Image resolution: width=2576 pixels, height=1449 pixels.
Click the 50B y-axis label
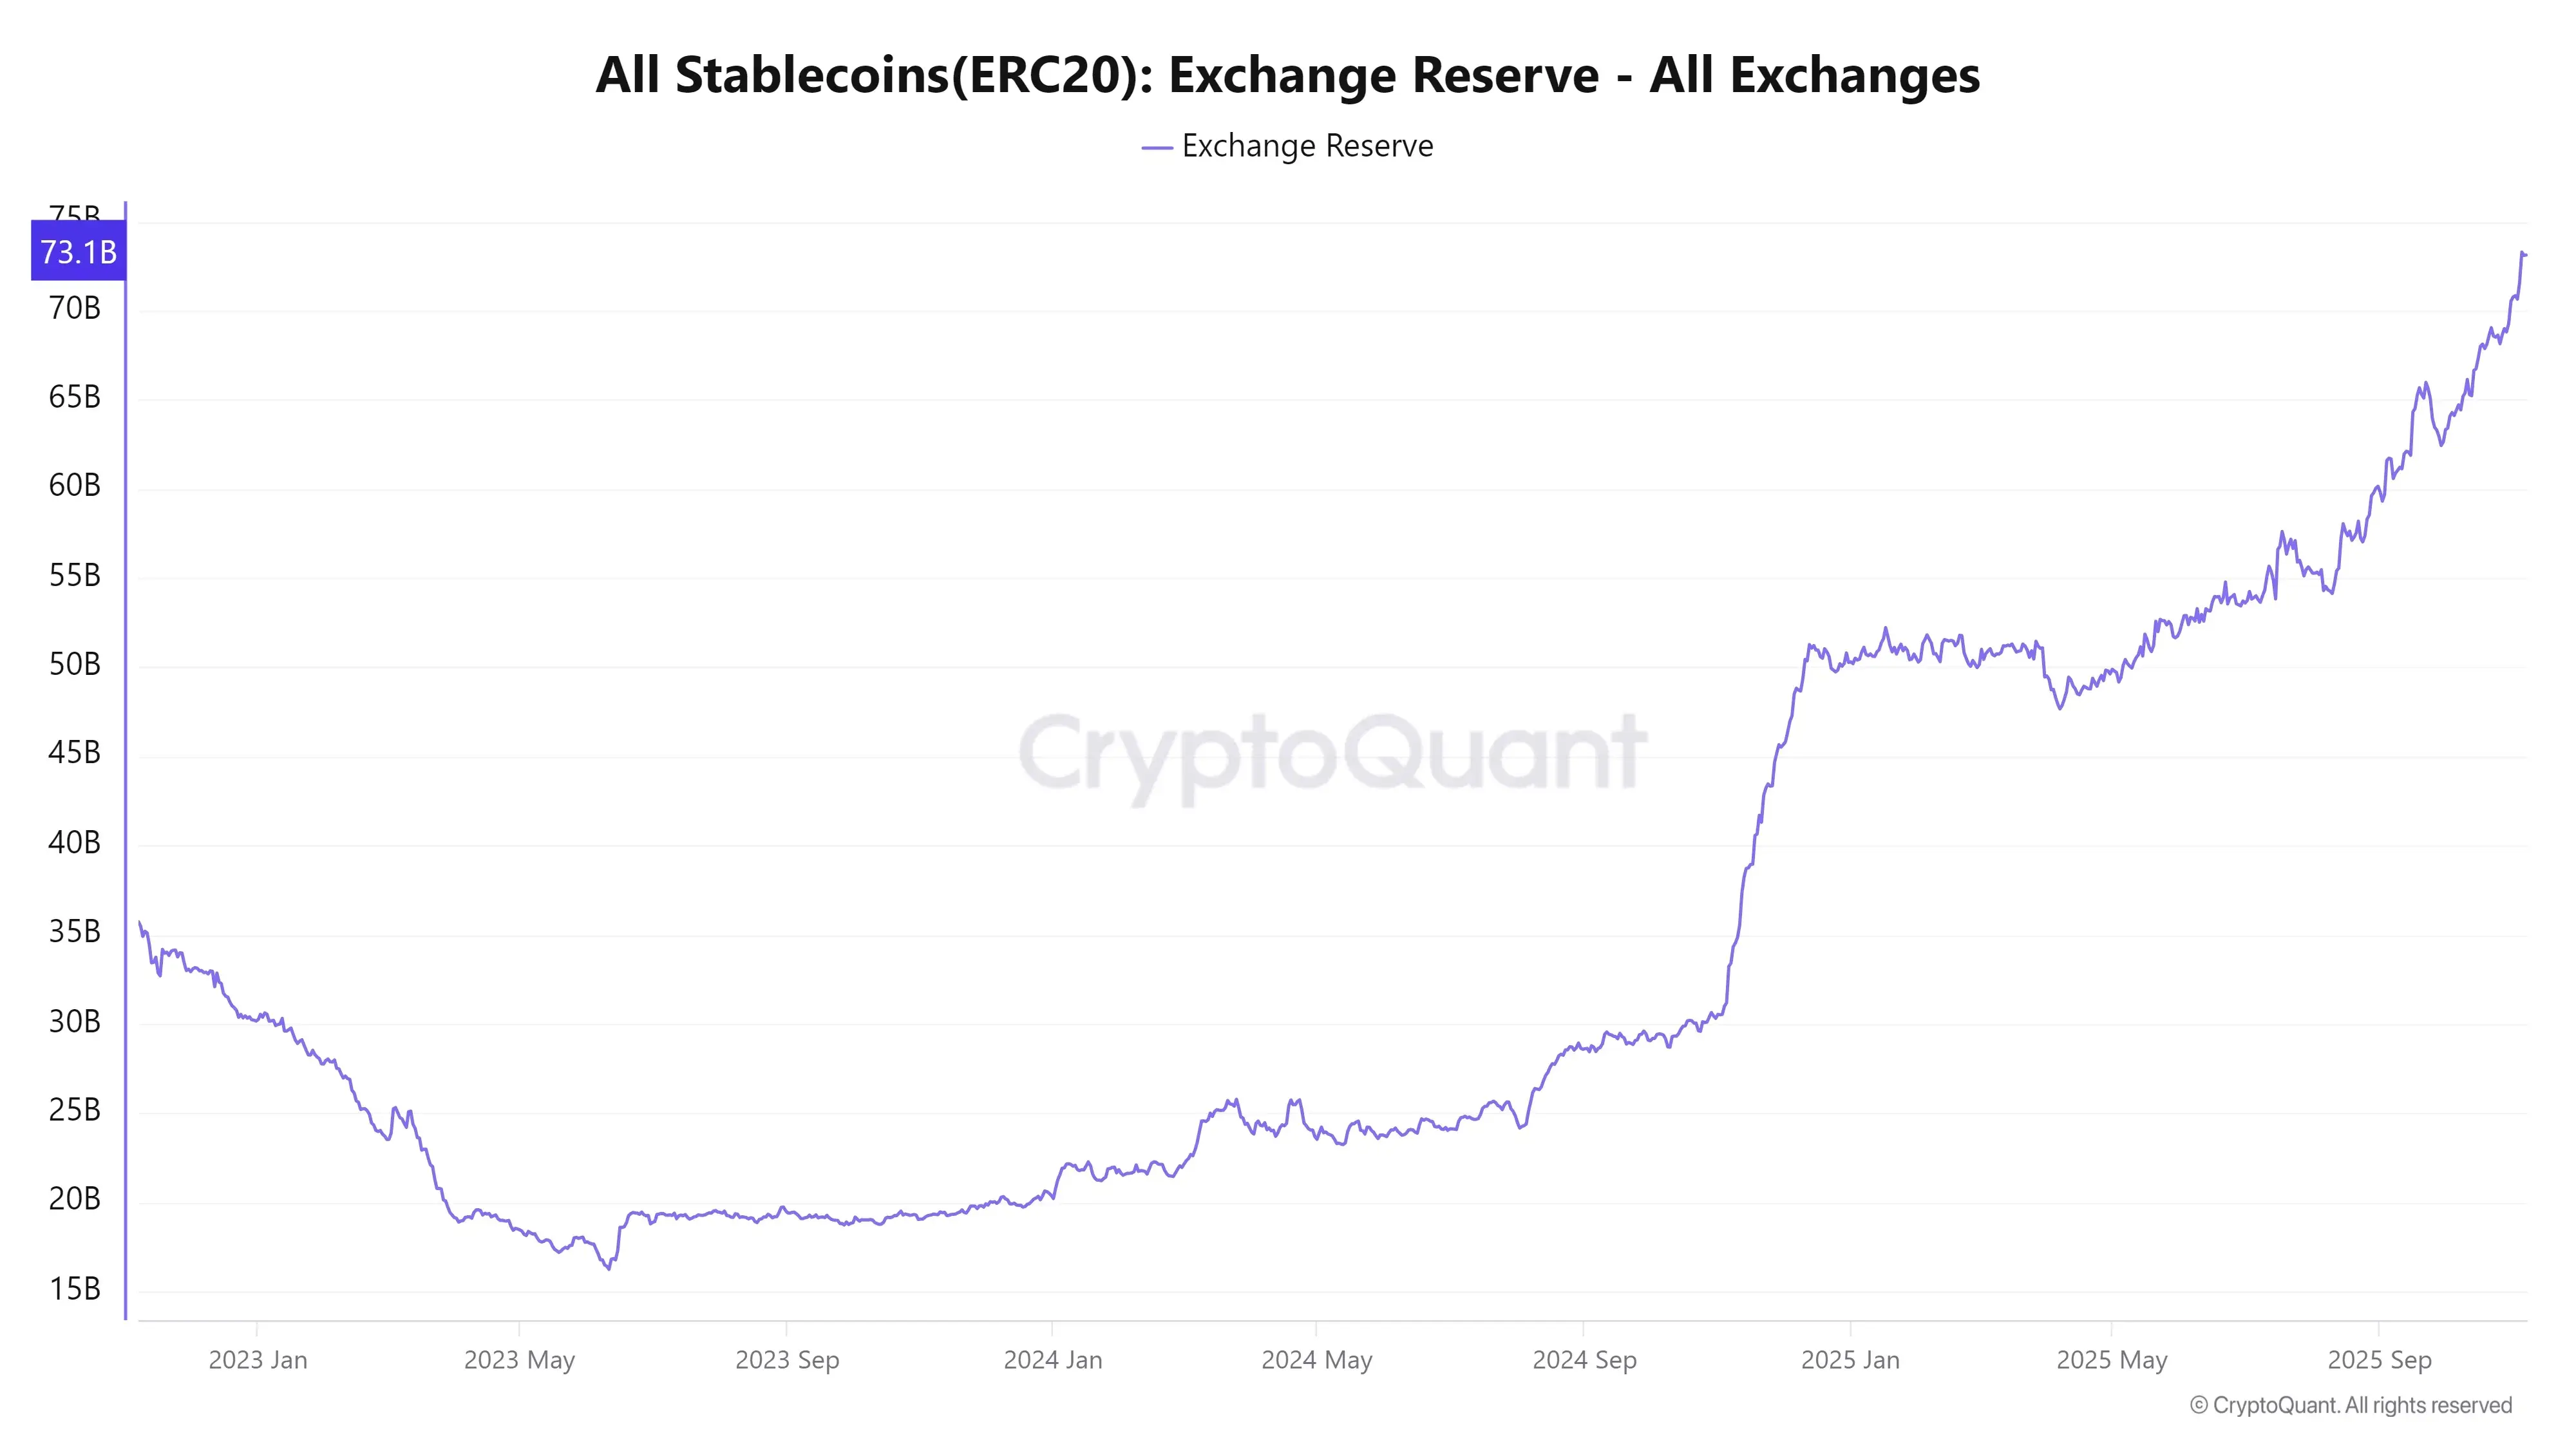click(75, 665)
